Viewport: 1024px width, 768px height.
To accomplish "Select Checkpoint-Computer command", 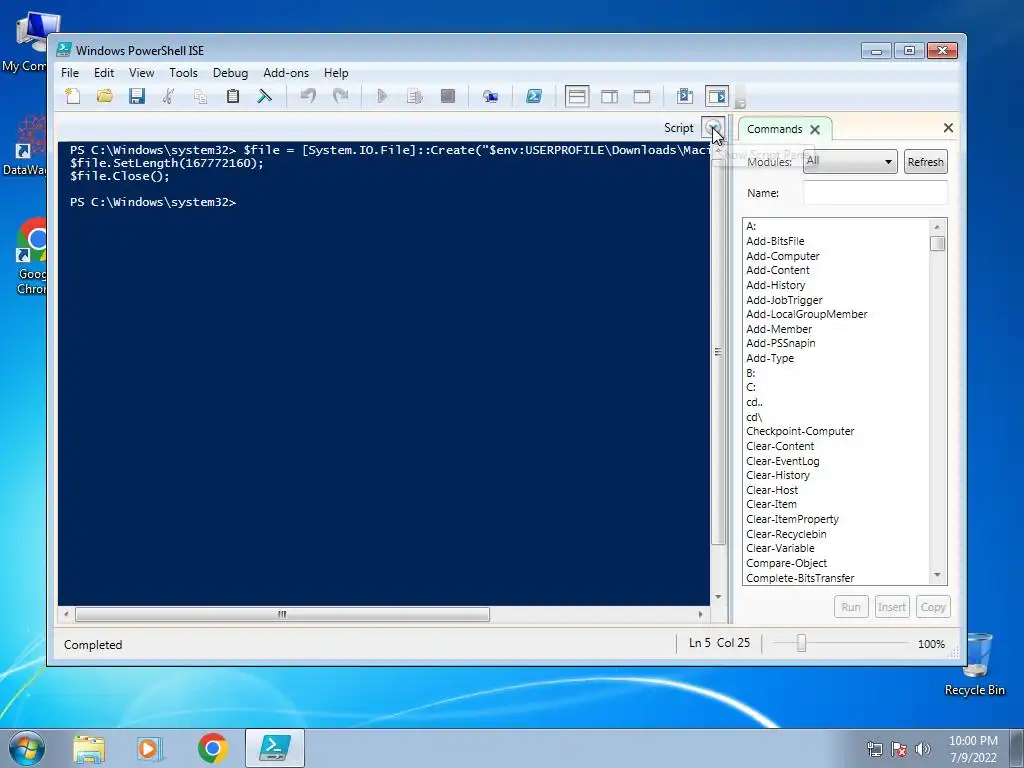I will [x=800, y=431].
